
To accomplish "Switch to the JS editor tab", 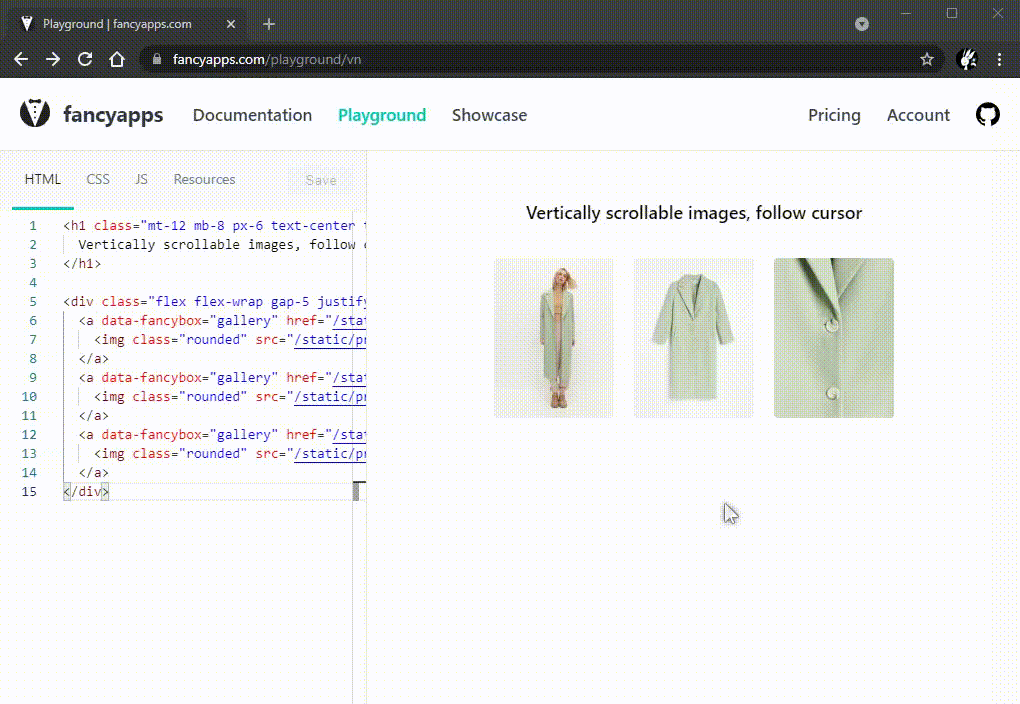I will click(x=141, y=180).
